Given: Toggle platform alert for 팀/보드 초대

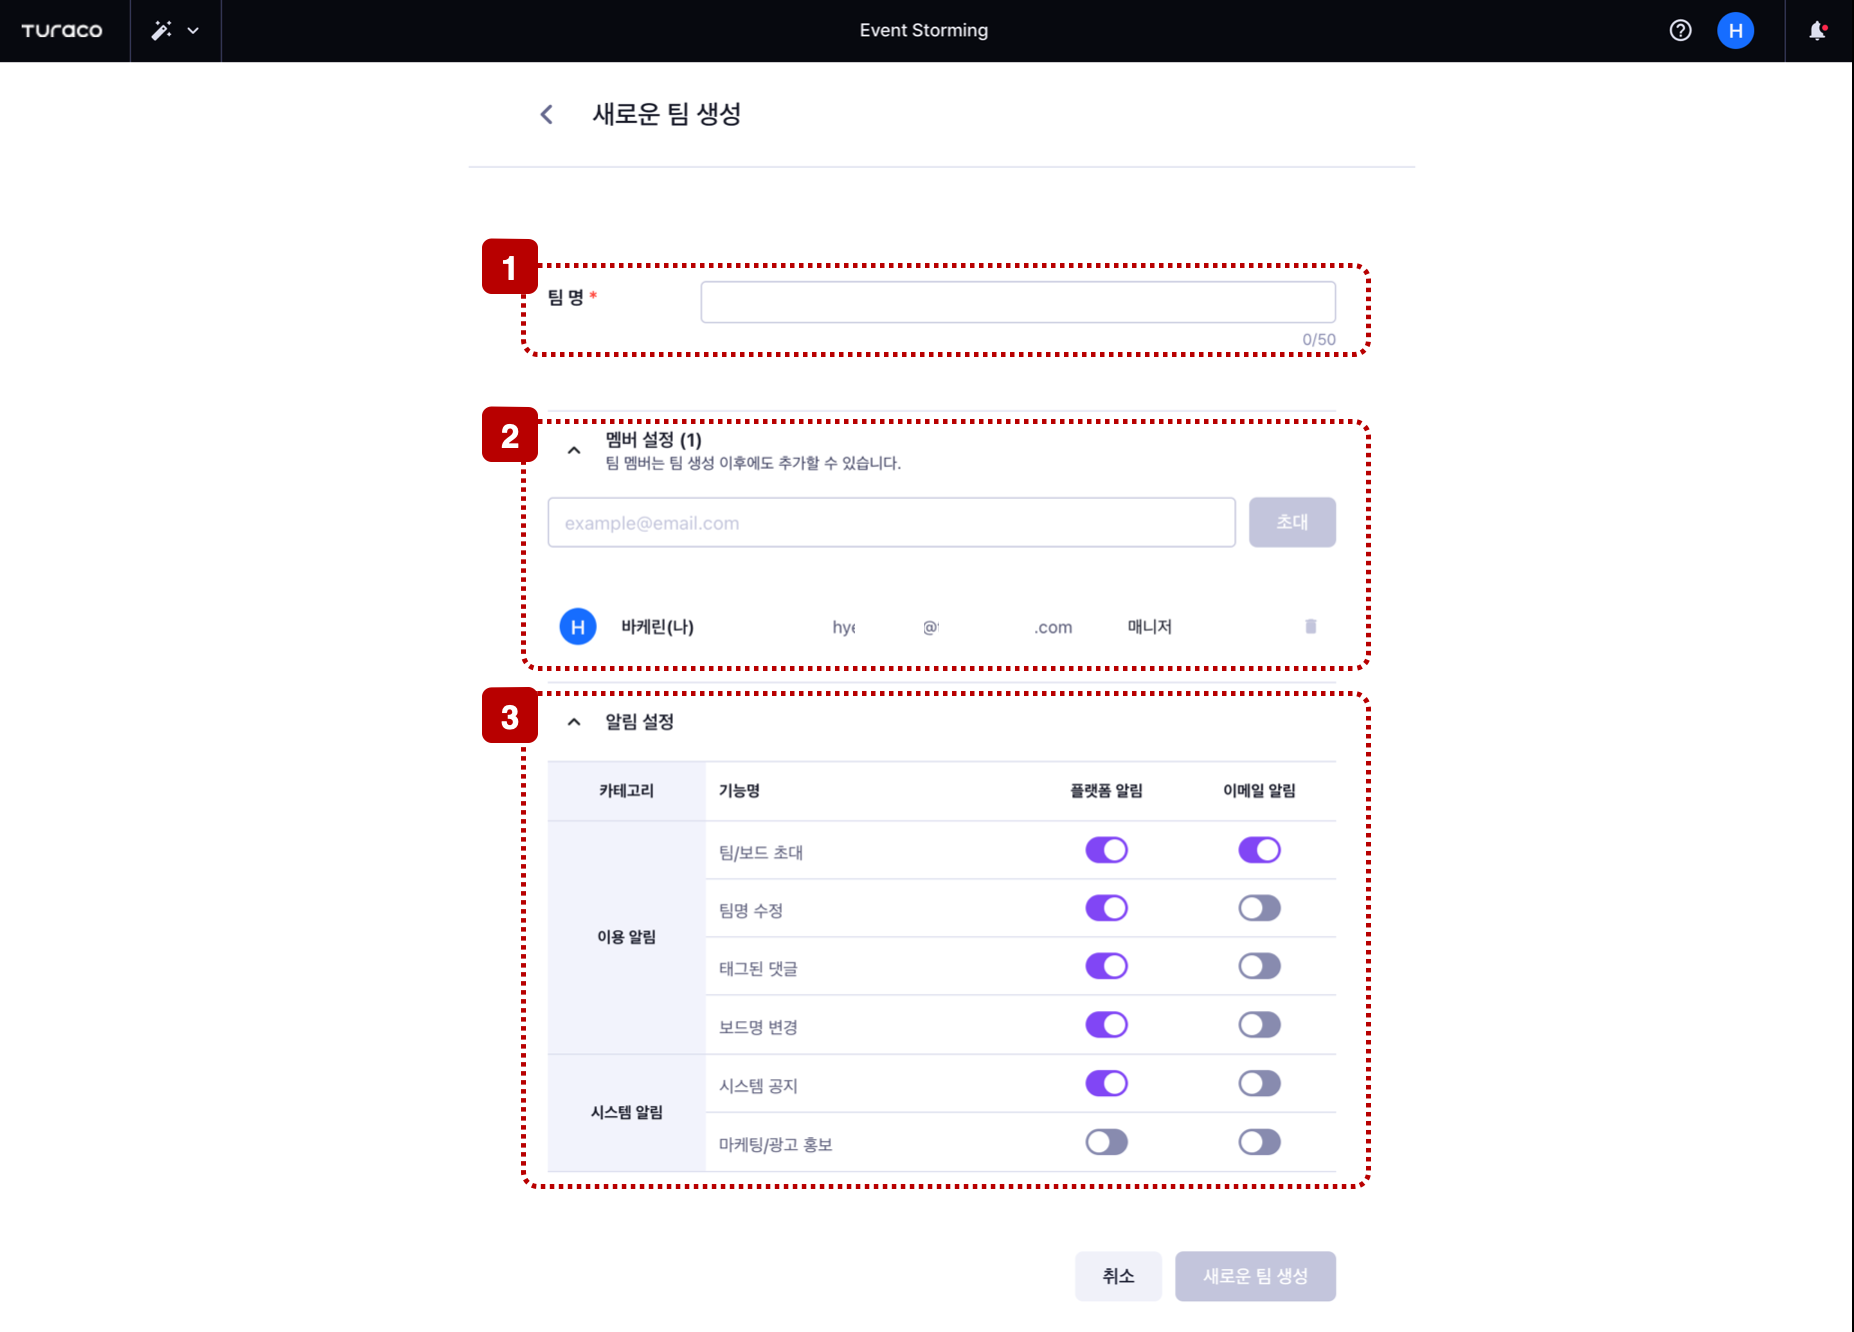Looking at the screenshot, I should click(x=1106, y=850).
